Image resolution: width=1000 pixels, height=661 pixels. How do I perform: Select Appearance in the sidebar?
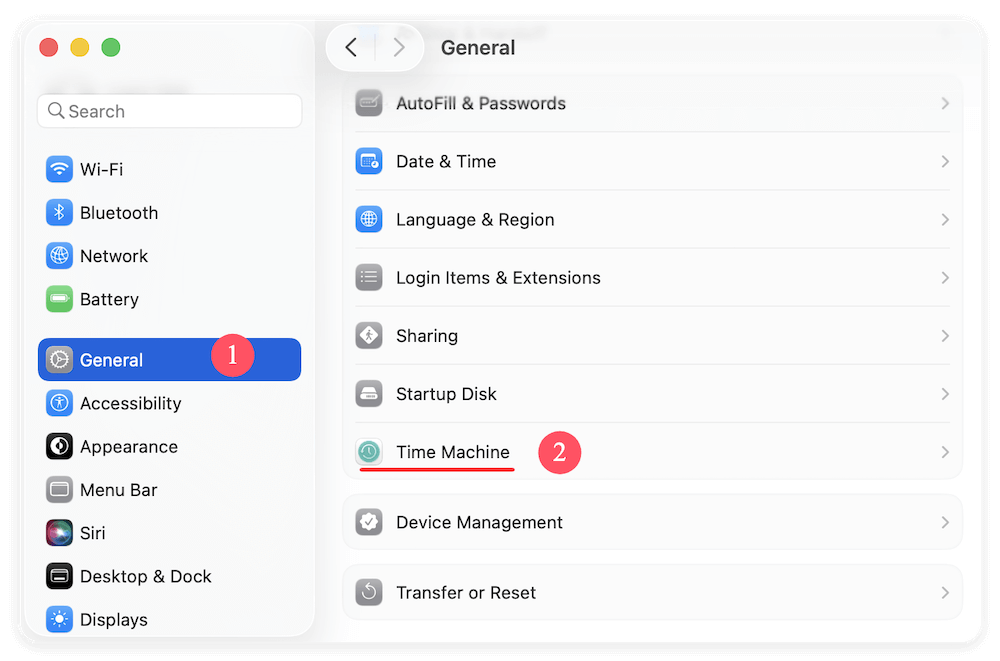pos(128,446)
